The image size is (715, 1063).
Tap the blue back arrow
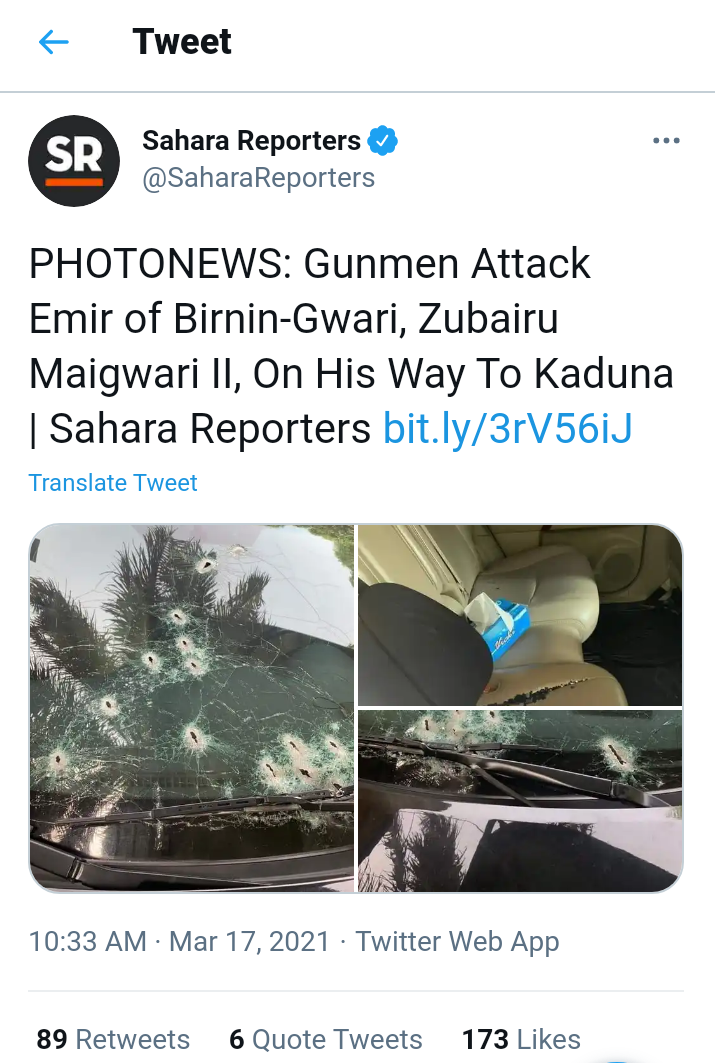pos(54,42)
